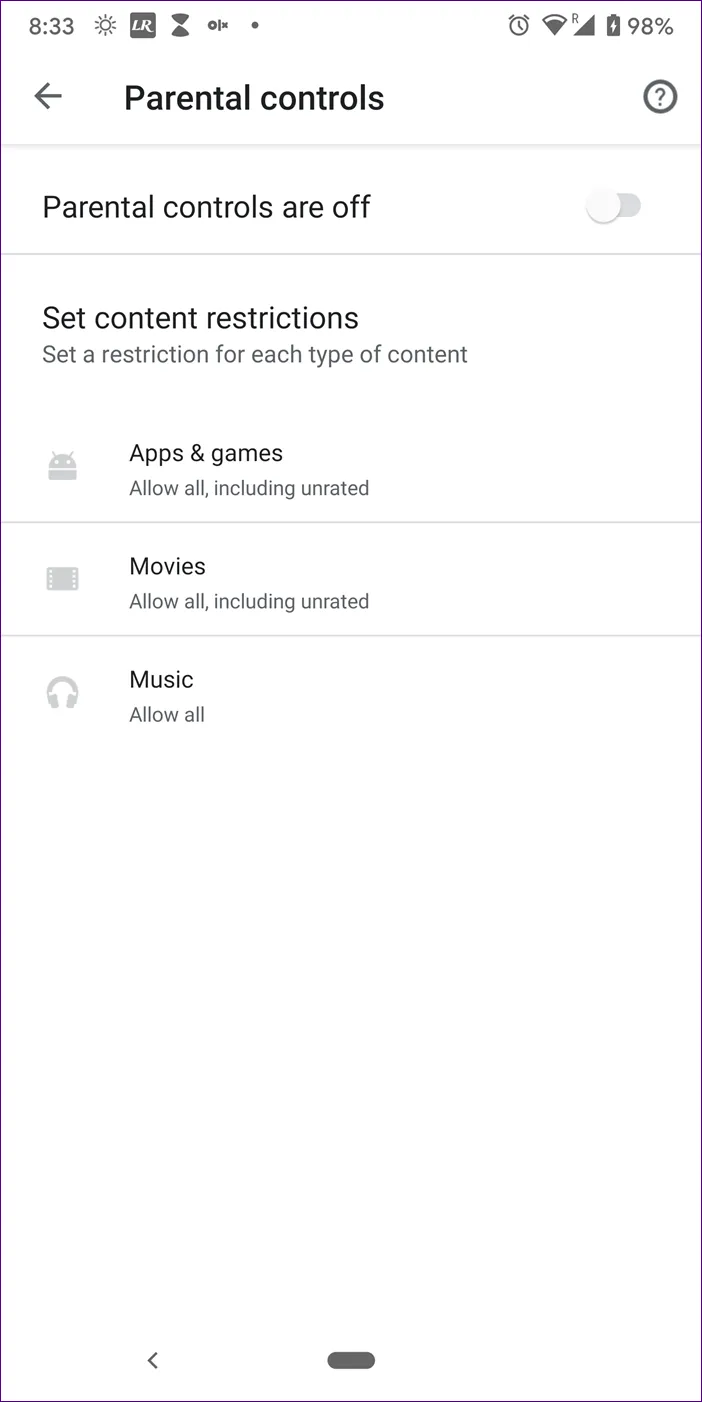Turn on the Parental controls switch
The image size is (702, 1402).
pyautogui.click(x=614, y=207)
